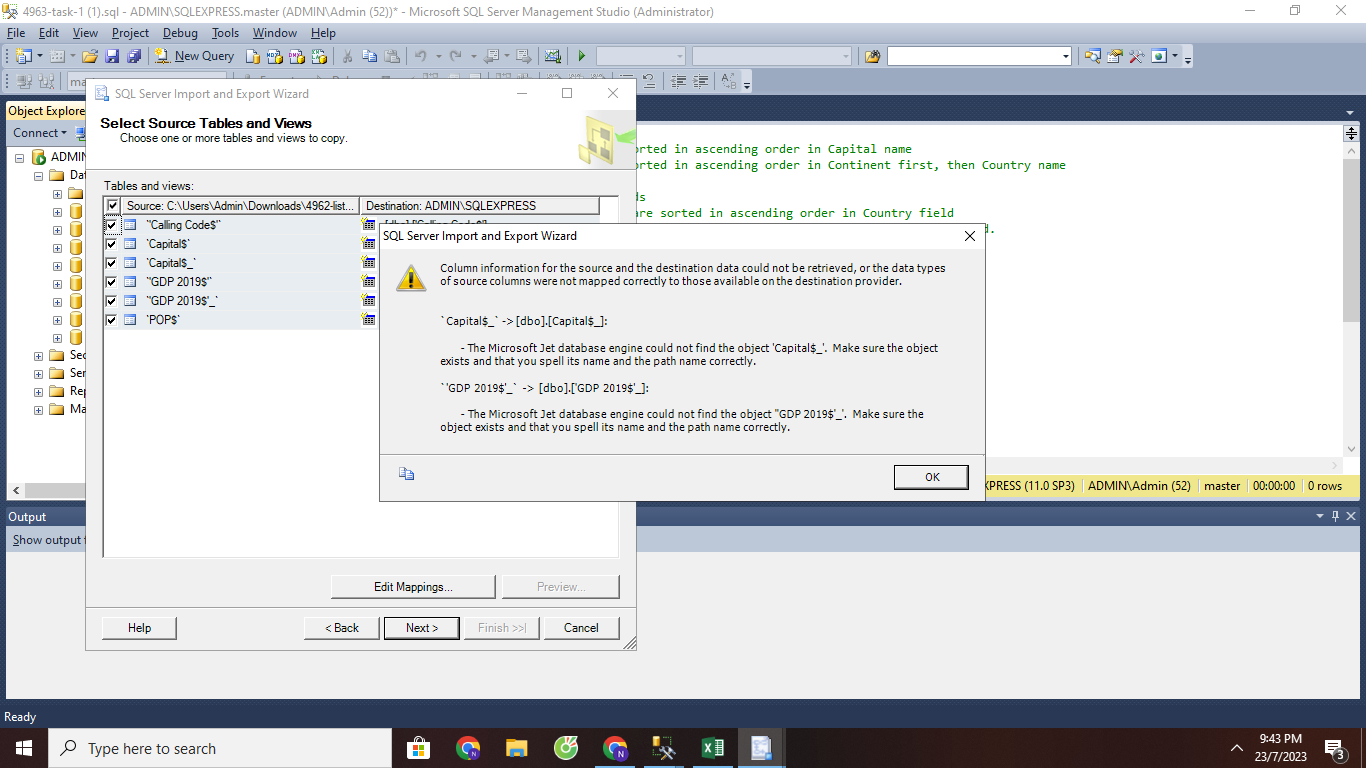Toggle the select-all source tables checkbox
The width and height of the screenshot is (1366, 768).
pyautogui.click(x=113, y=206)
